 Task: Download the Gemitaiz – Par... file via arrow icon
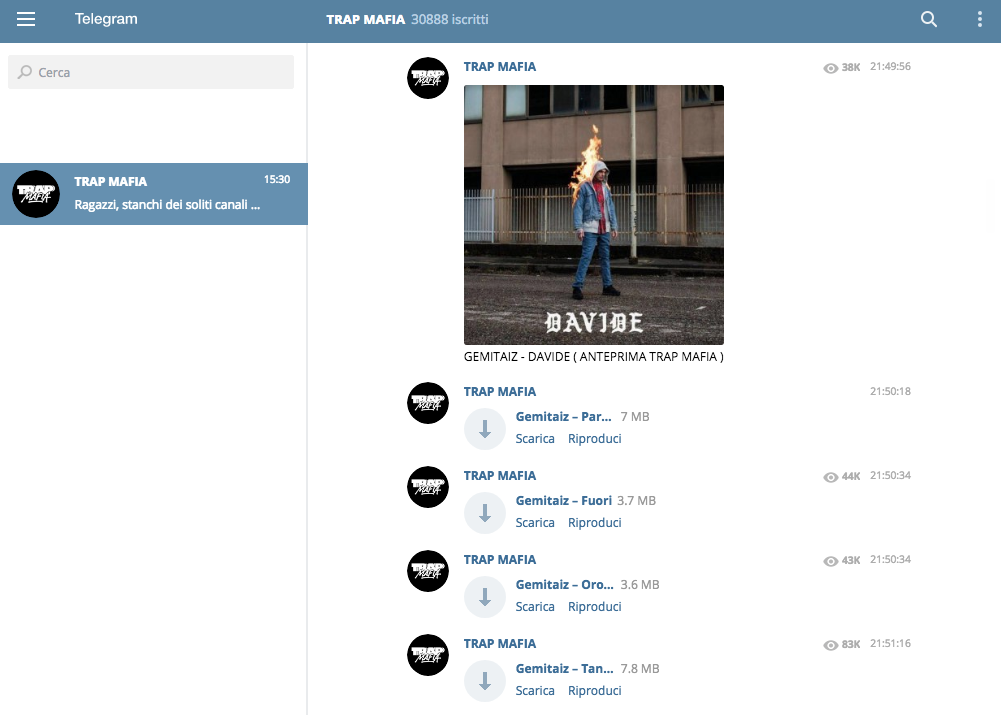coord(485,429)
